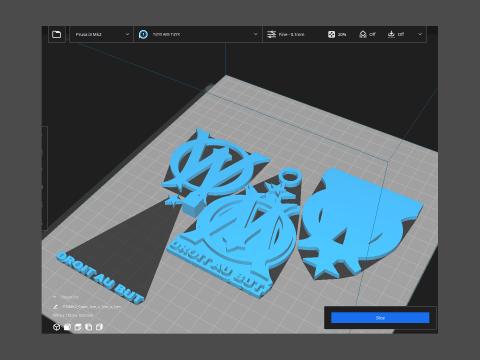Switch to the front view cube icon
Screen dimensions: 480x360
click(x=67, y=327)
